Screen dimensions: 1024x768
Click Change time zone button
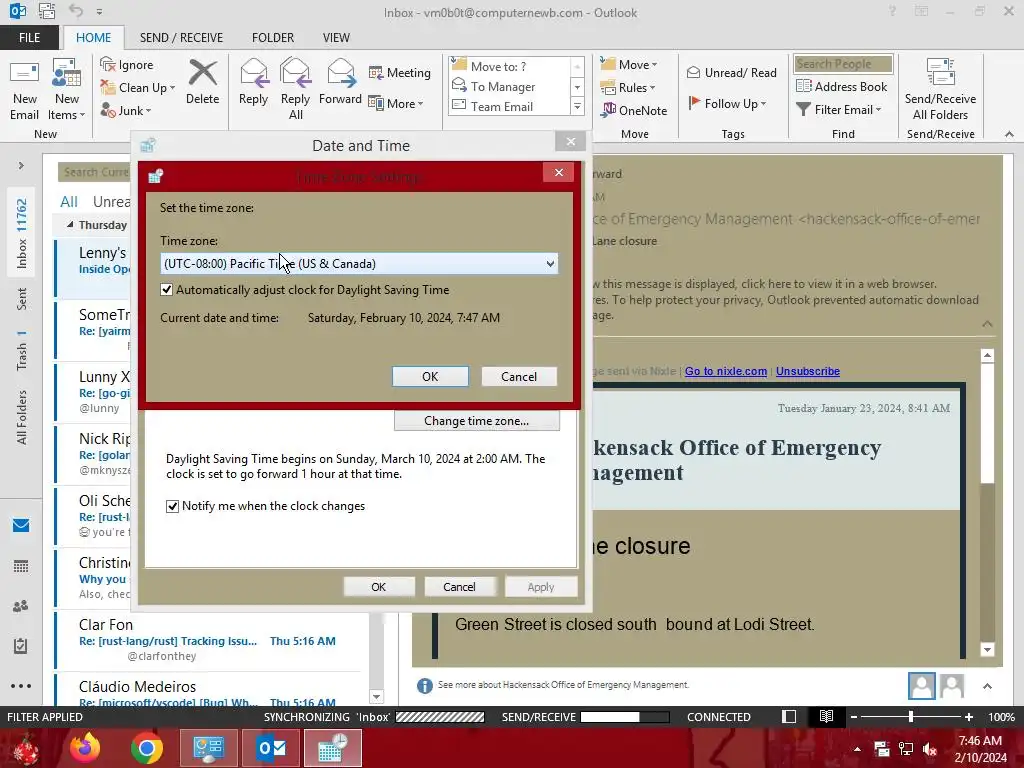tap(477, 421)
